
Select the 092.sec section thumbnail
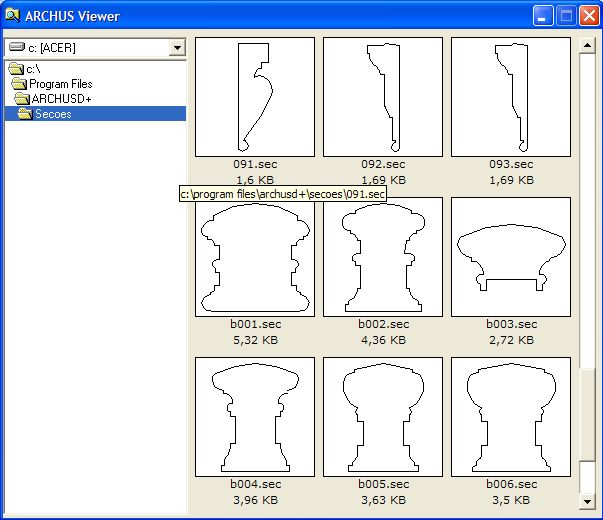pyautogui.click(x=383, y=97)
